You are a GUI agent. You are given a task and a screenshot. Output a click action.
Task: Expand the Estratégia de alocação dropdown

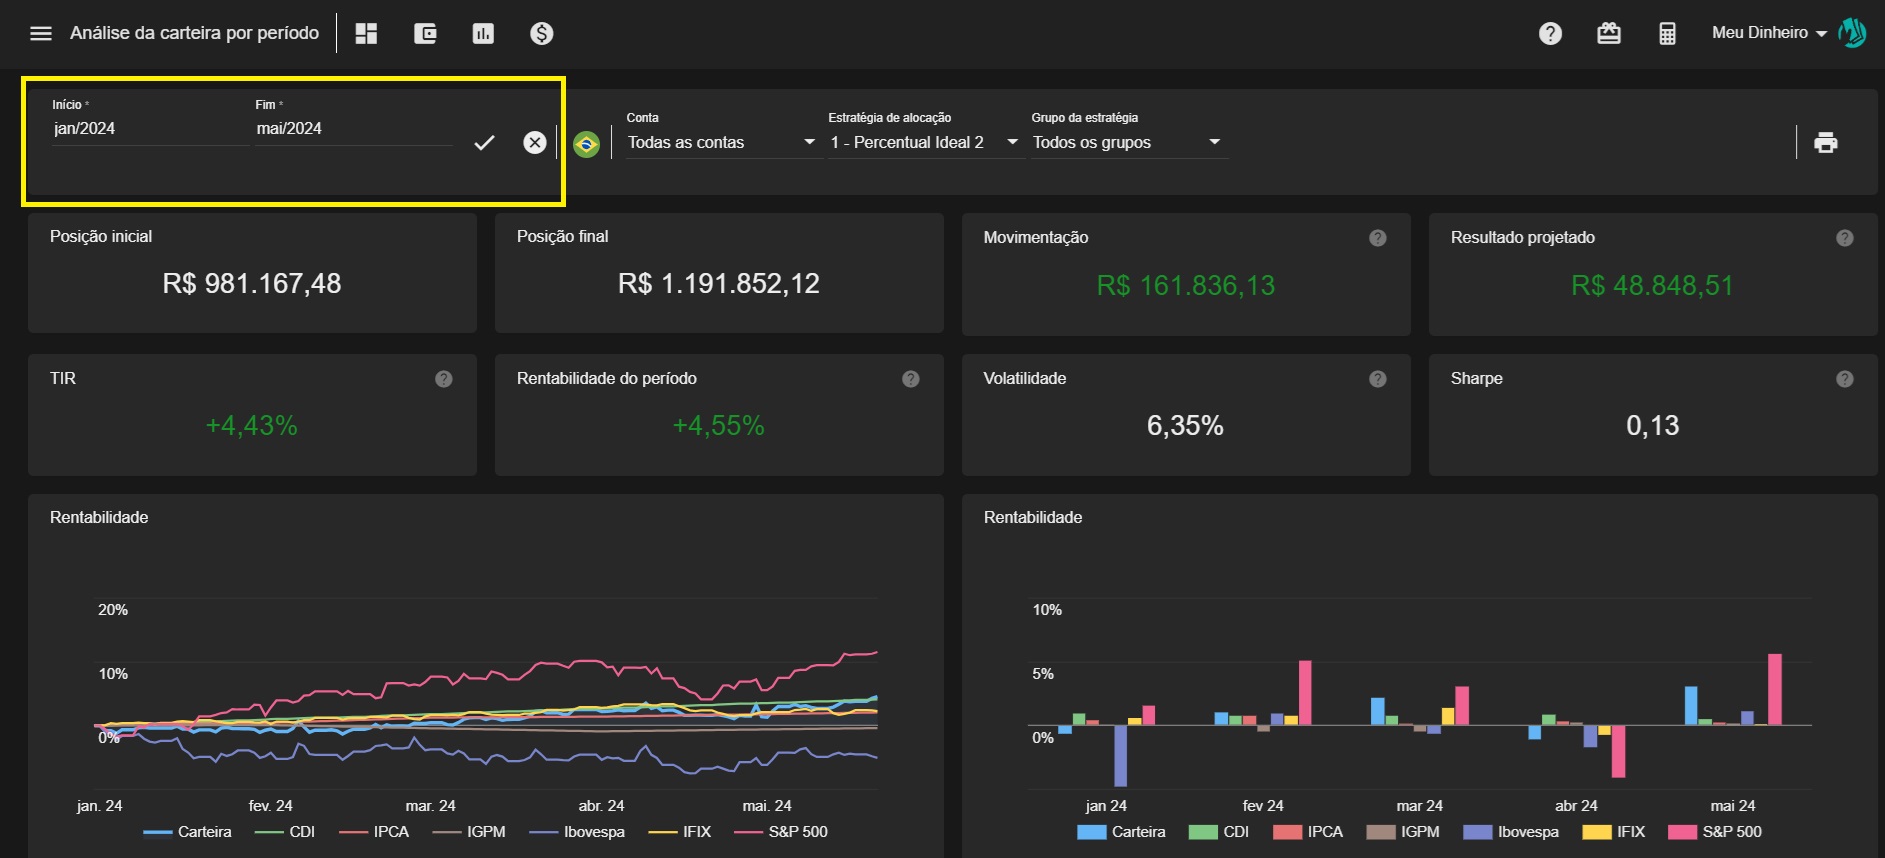tap(923, 143)
